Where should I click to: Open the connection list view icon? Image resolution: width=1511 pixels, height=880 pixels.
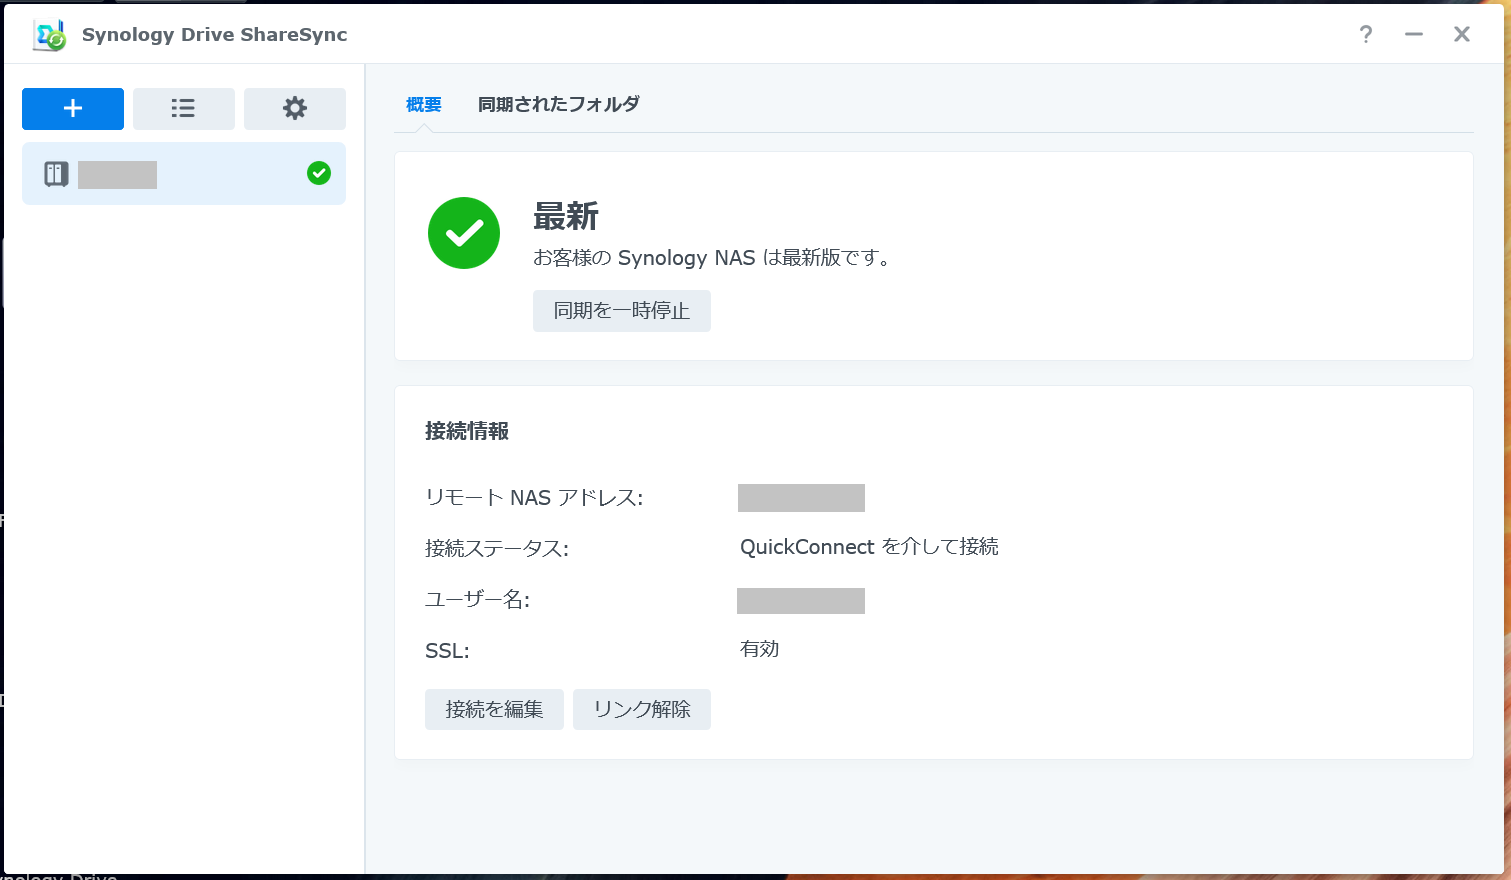click(183, 108)
